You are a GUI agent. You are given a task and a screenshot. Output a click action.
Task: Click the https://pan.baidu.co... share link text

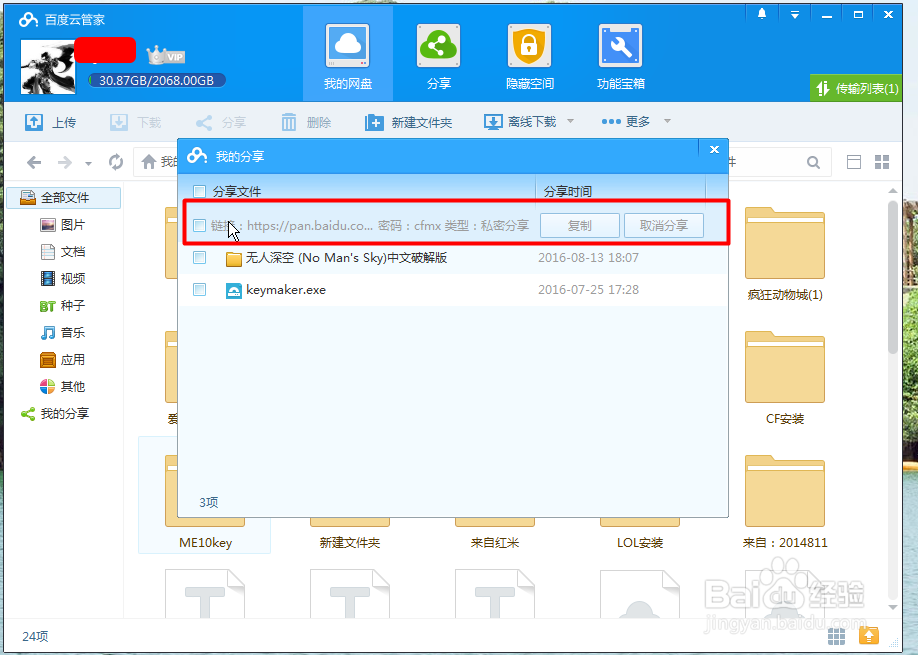click(x=310, y=226)
